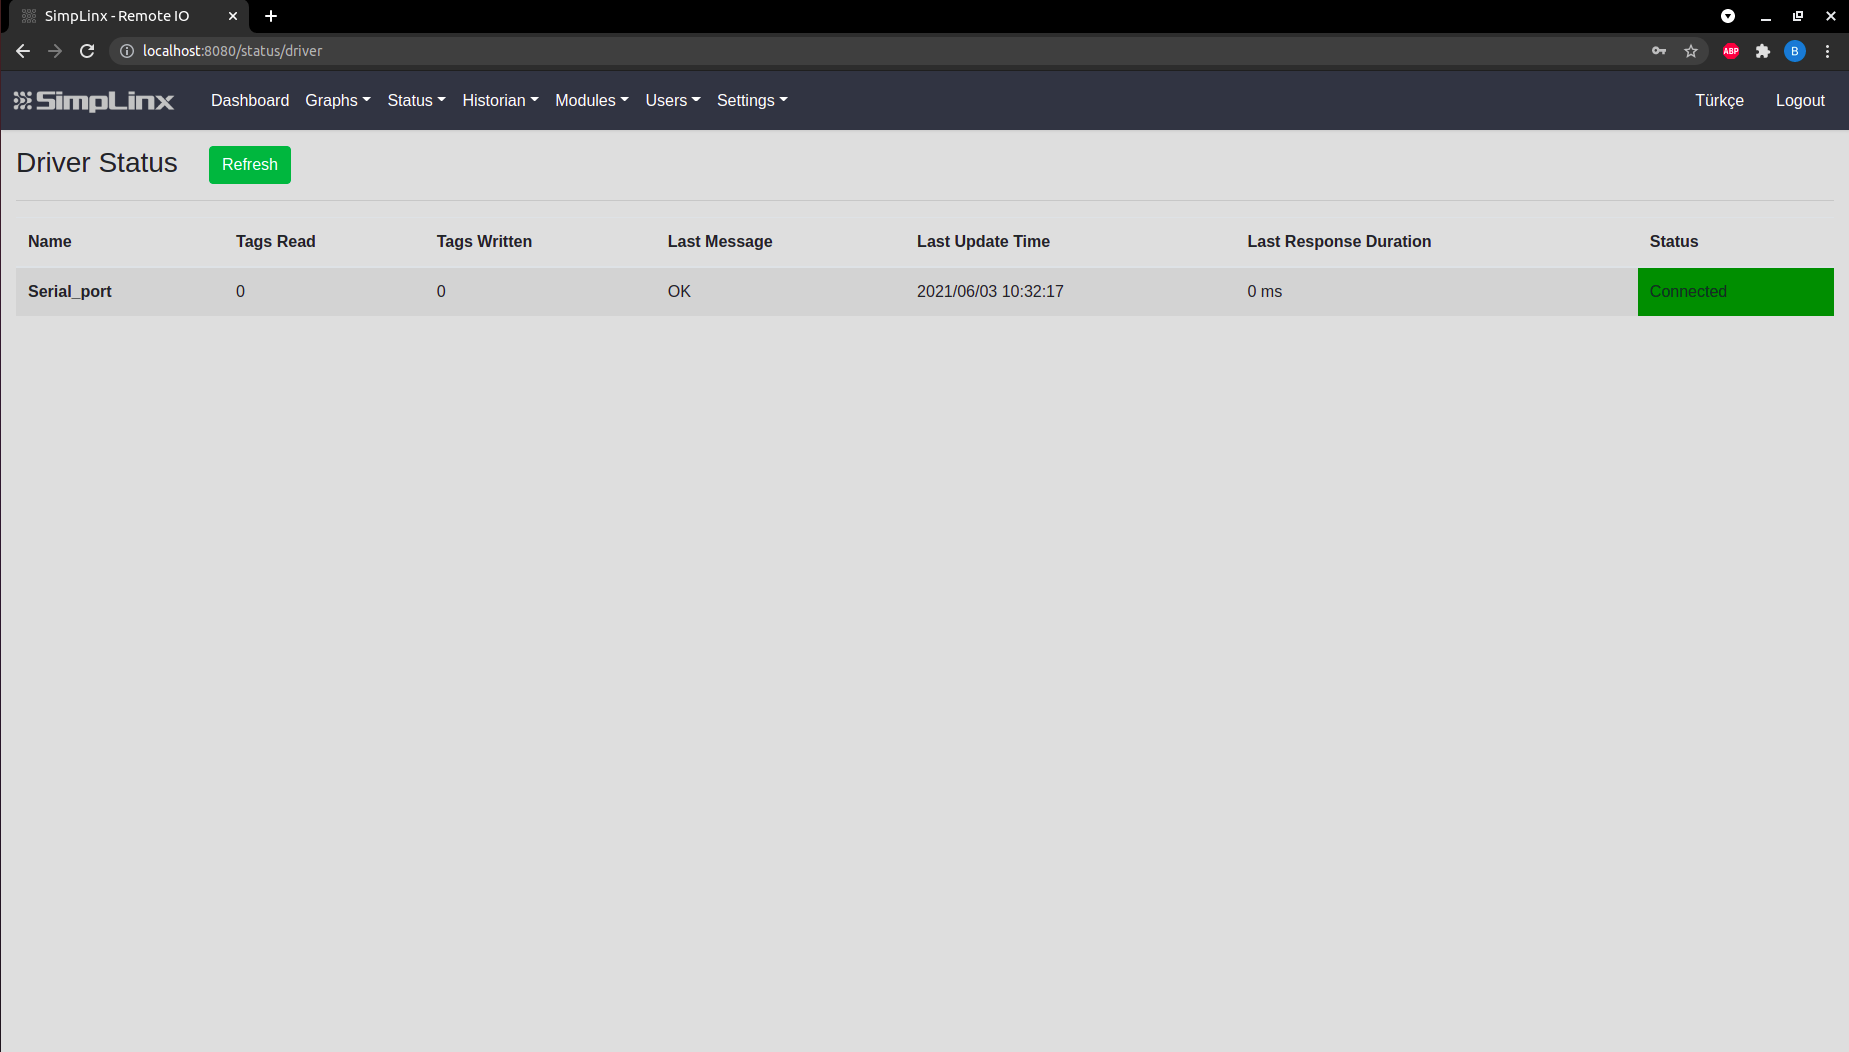Click the Tags Written column header
Screen dimensions: 1849x1052
[x=484, y=242]
